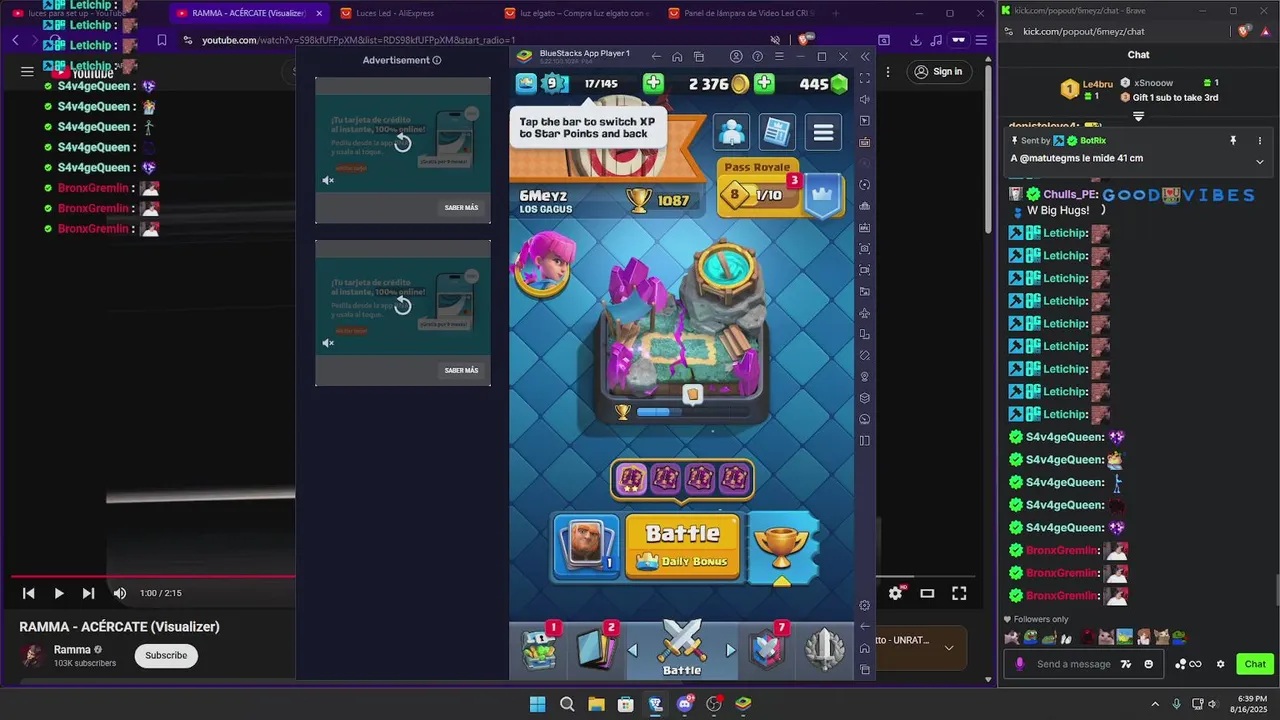Toggle BlueStacks fullscreen from the side toolbar
Viewport: 1280px width, 720px height.
pos(865,78)
